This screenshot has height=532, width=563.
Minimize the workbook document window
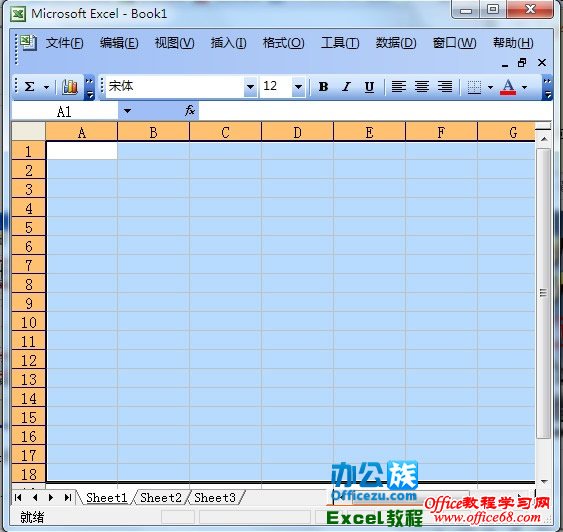pyautogui.click(x=505, y=64)
